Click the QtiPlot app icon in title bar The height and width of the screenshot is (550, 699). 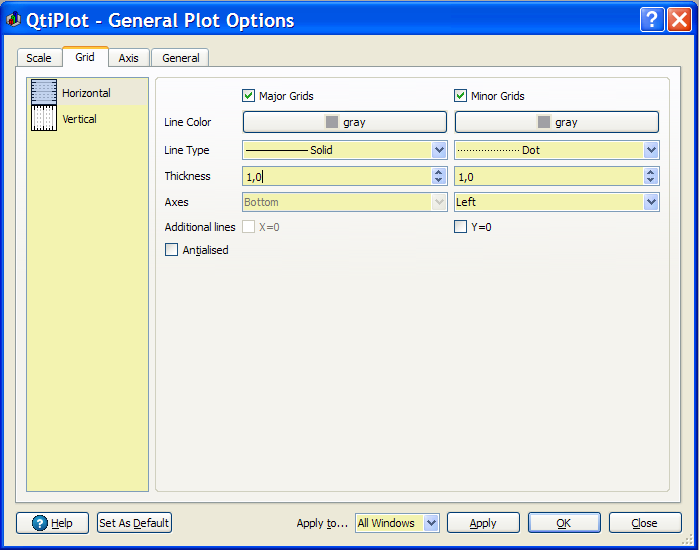click(x=14, y=20)
